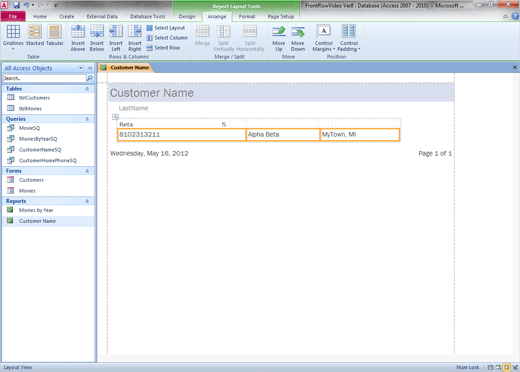520x372 pixels.
Task: Select the date Wednesday, May 16, 2012
Action: (149, 154)
